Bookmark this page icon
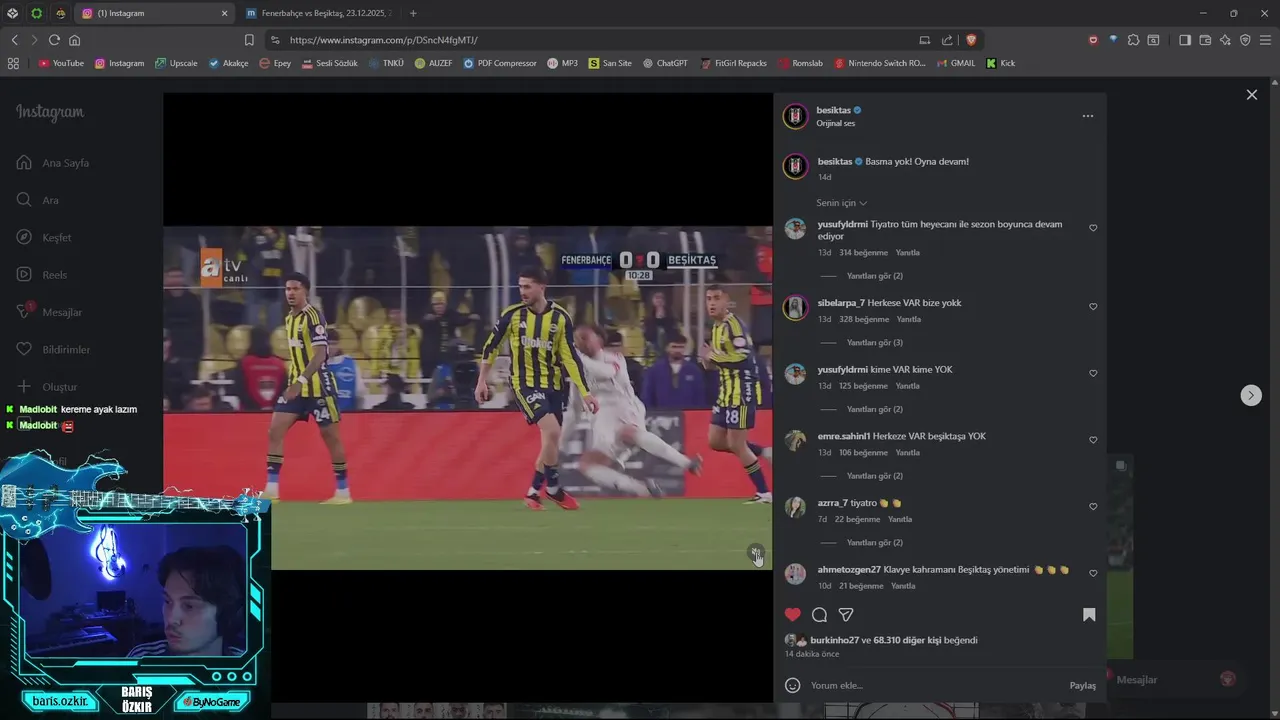The image size is (1280, 720). [x=249, y=40]
